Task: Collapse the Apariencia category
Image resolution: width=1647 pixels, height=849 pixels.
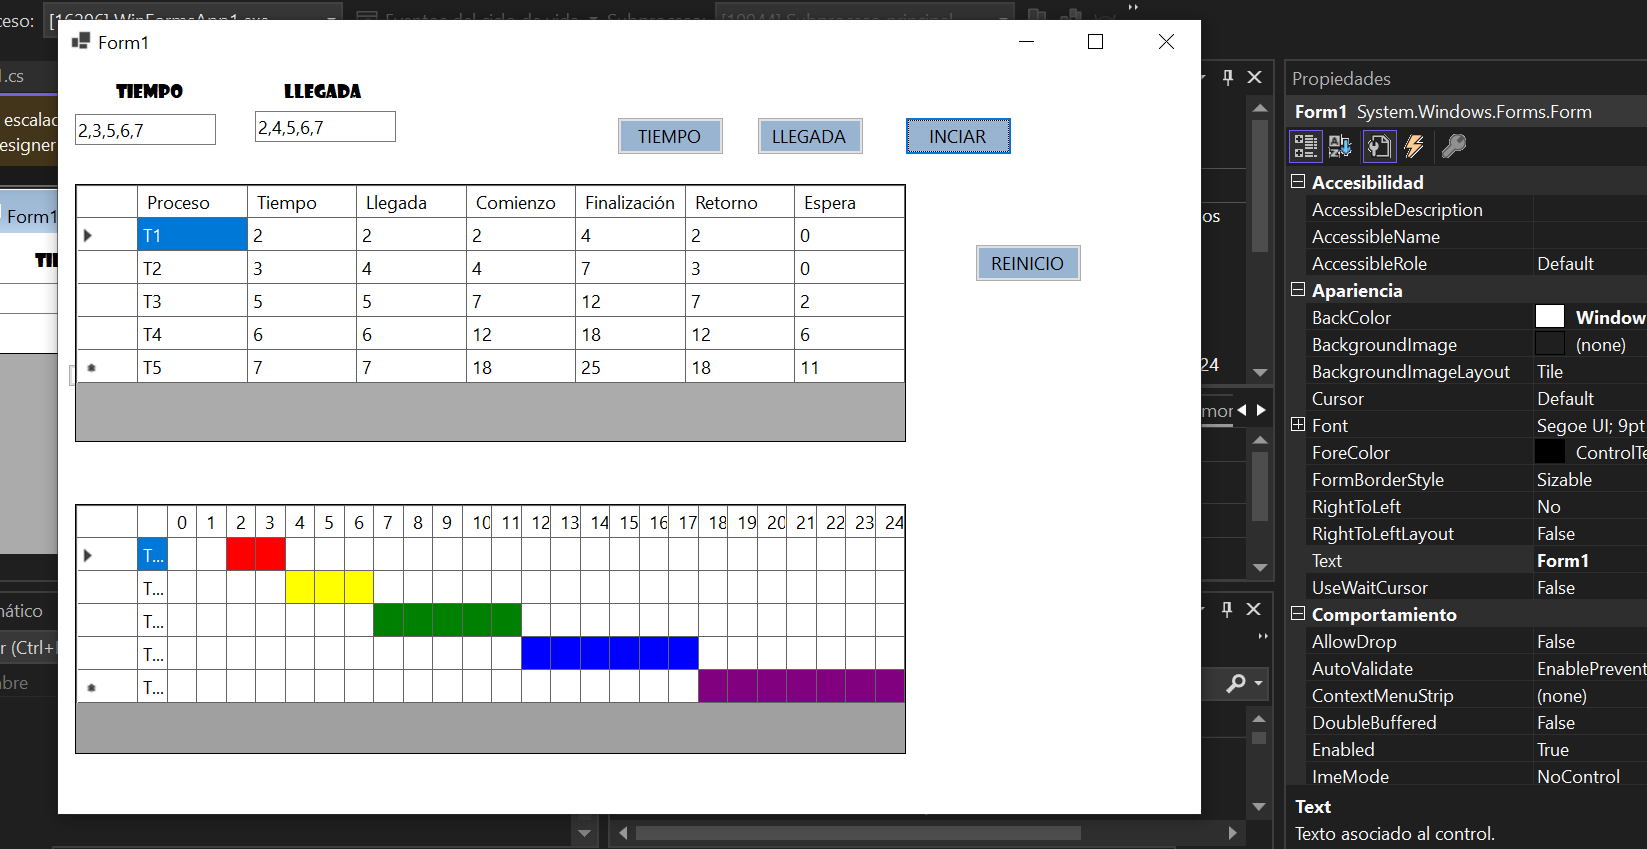Action: (x=1298, y=290)
